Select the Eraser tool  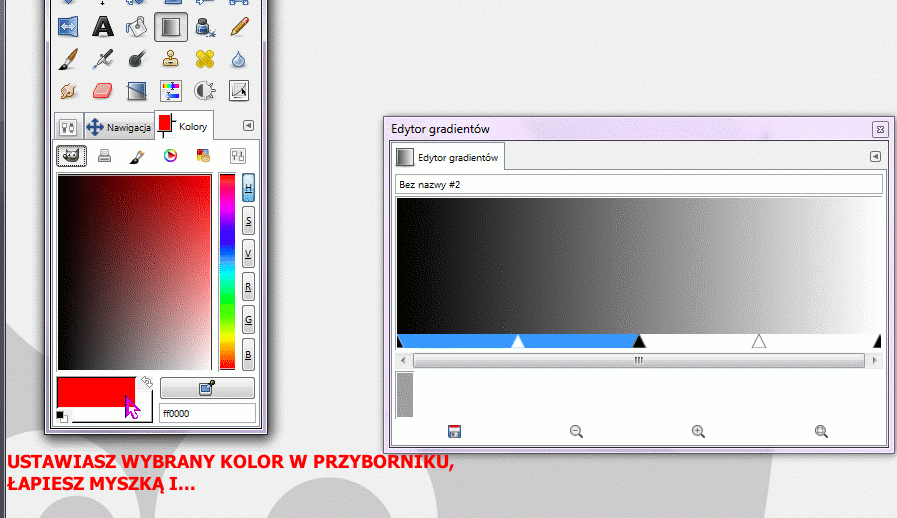[x=103, y=92]
